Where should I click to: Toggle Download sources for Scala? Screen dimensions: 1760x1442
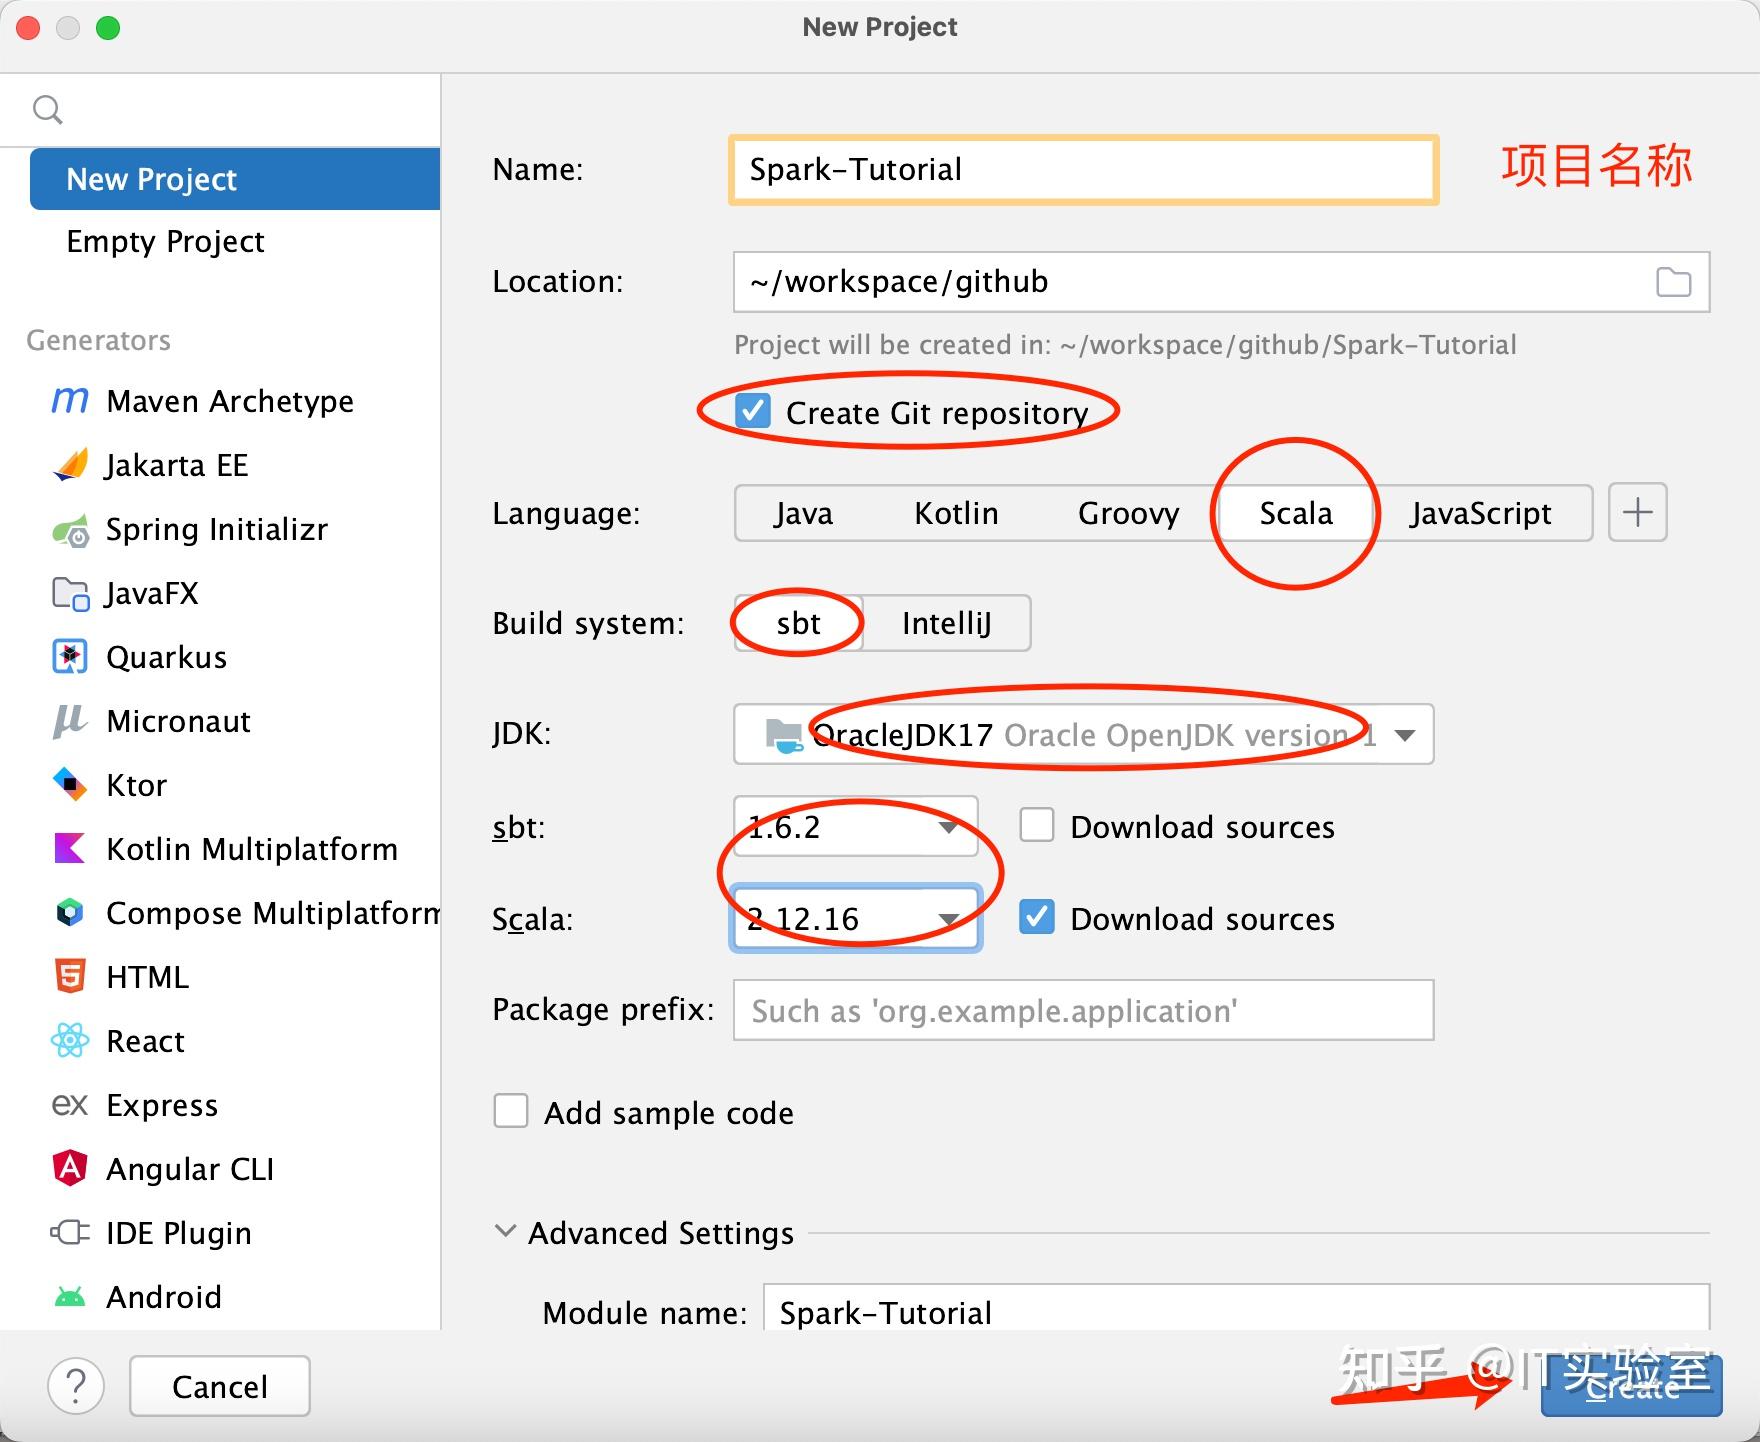pos(1037,918)
